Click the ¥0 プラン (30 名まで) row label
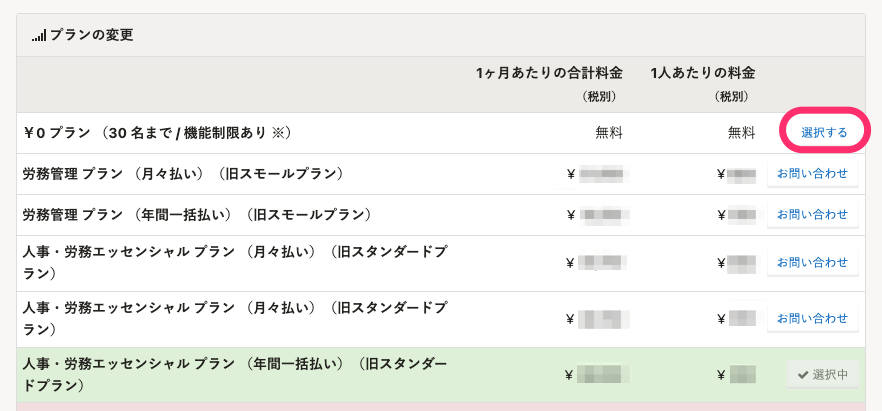This screenshot has height=411, width=882. (157, 133)
